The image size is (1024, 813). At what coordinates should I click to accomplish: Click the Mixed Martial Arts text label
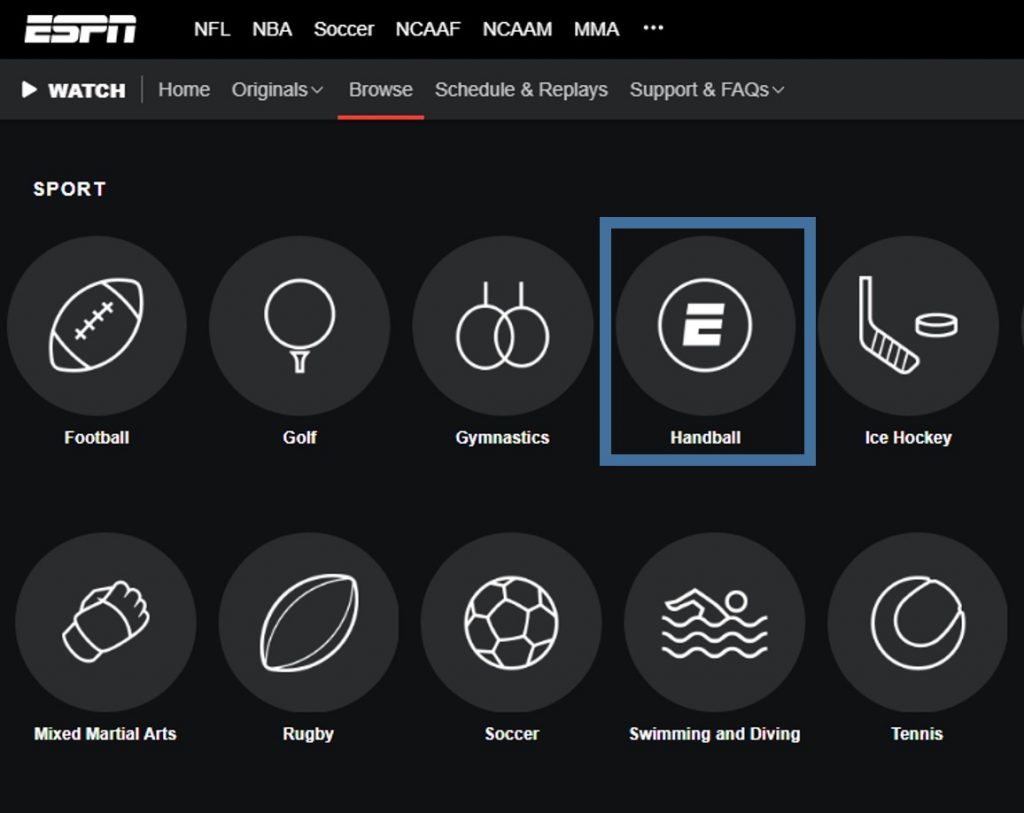105,734
